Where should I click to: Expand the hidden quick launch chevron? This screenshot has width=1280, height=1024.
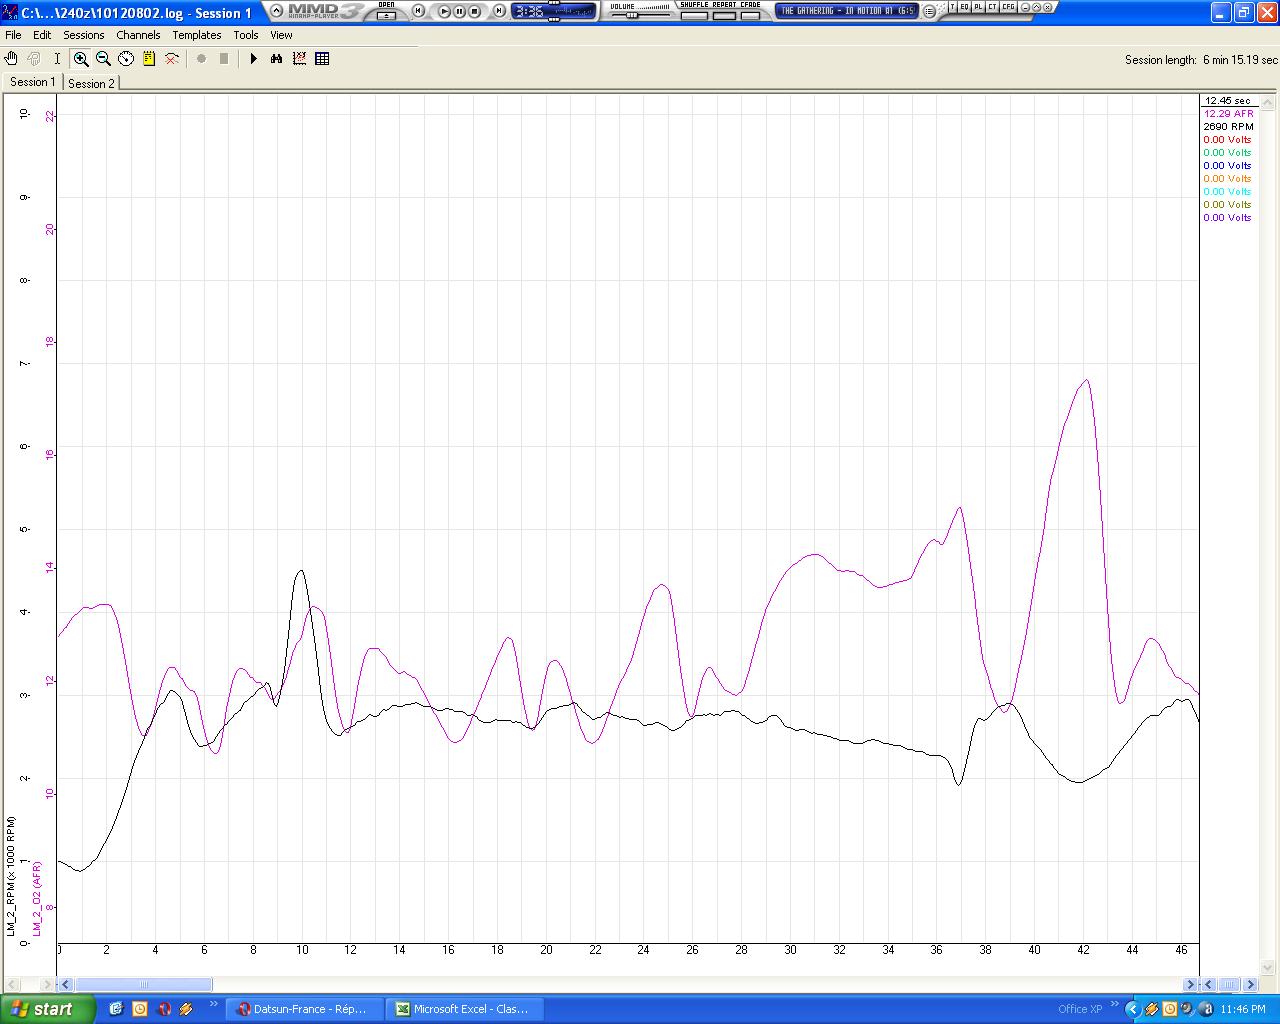213,1004
